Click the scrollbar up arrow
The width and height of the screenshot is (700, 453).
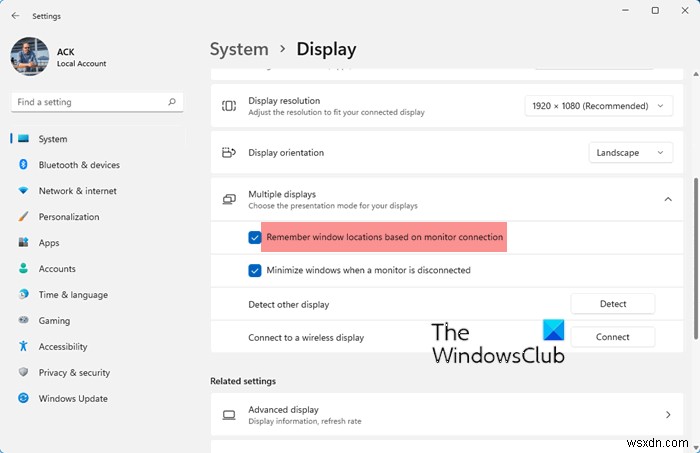pos(696,74)
